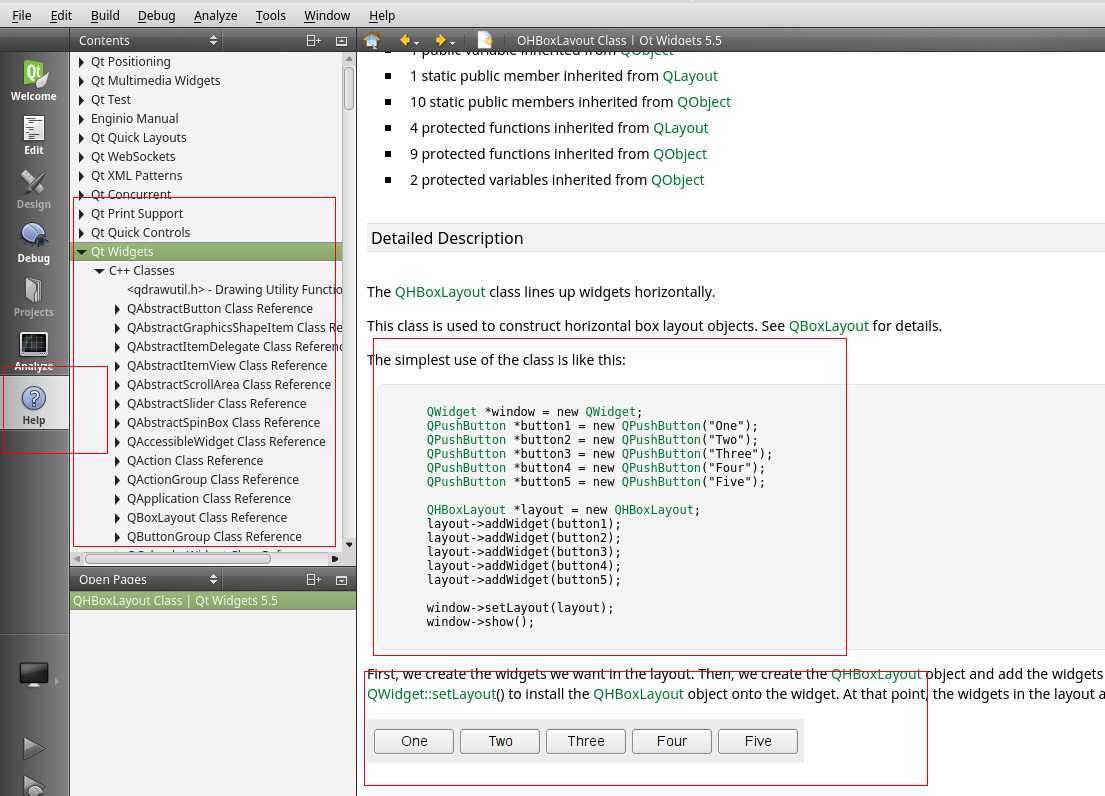1105x796 pixels.
Task: Expand QBoxLayout Class Reference node
Action: coord(118,518)
